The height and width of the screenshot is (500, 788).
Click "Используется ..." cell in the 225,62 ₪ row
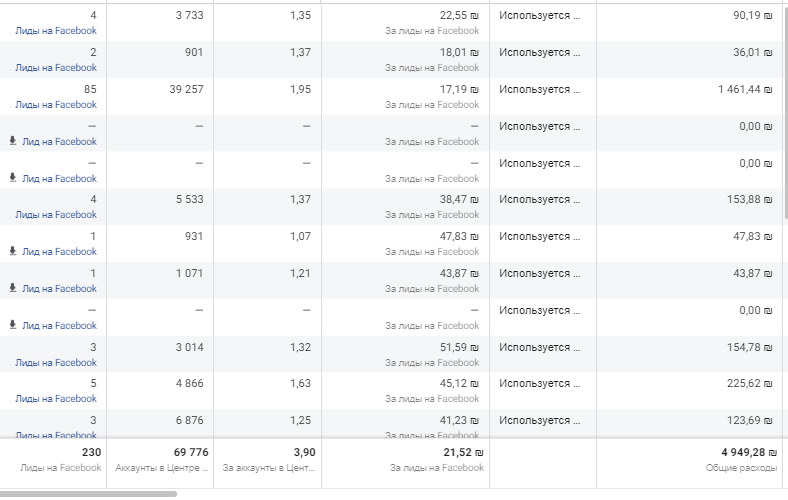540,383
